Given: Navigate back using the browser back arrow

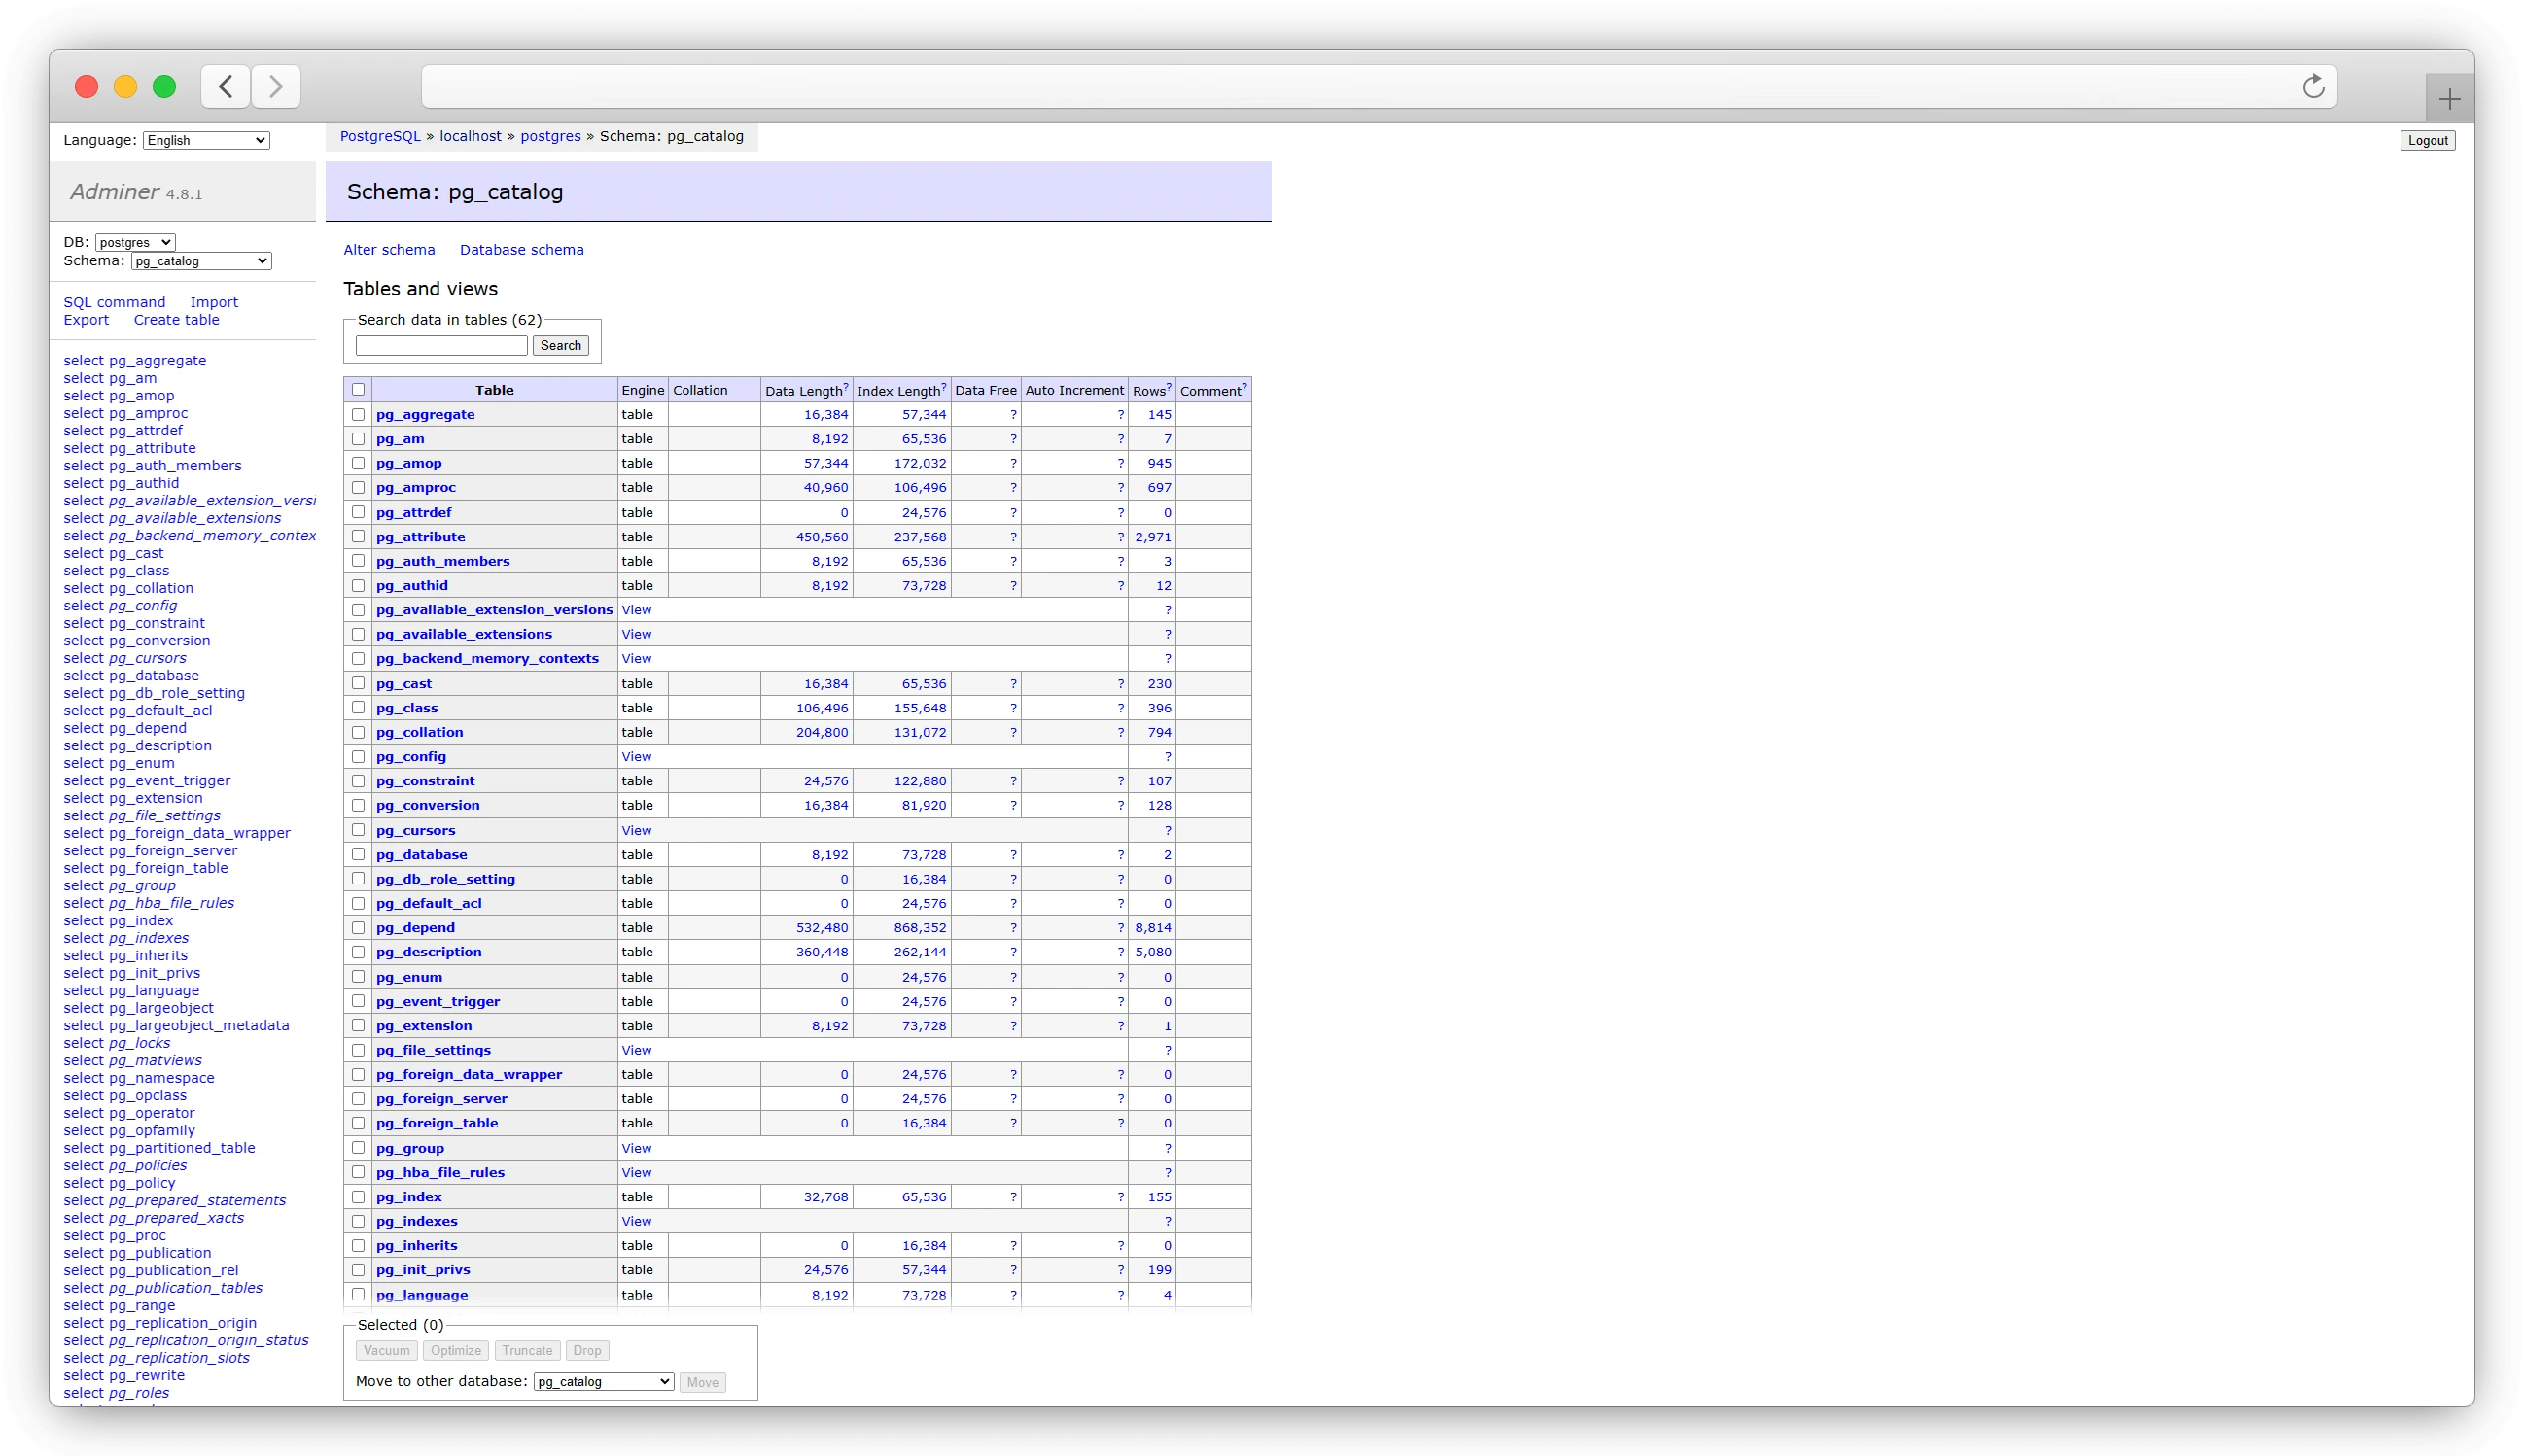Looking at the screenshot, I should tap(225, 86).
